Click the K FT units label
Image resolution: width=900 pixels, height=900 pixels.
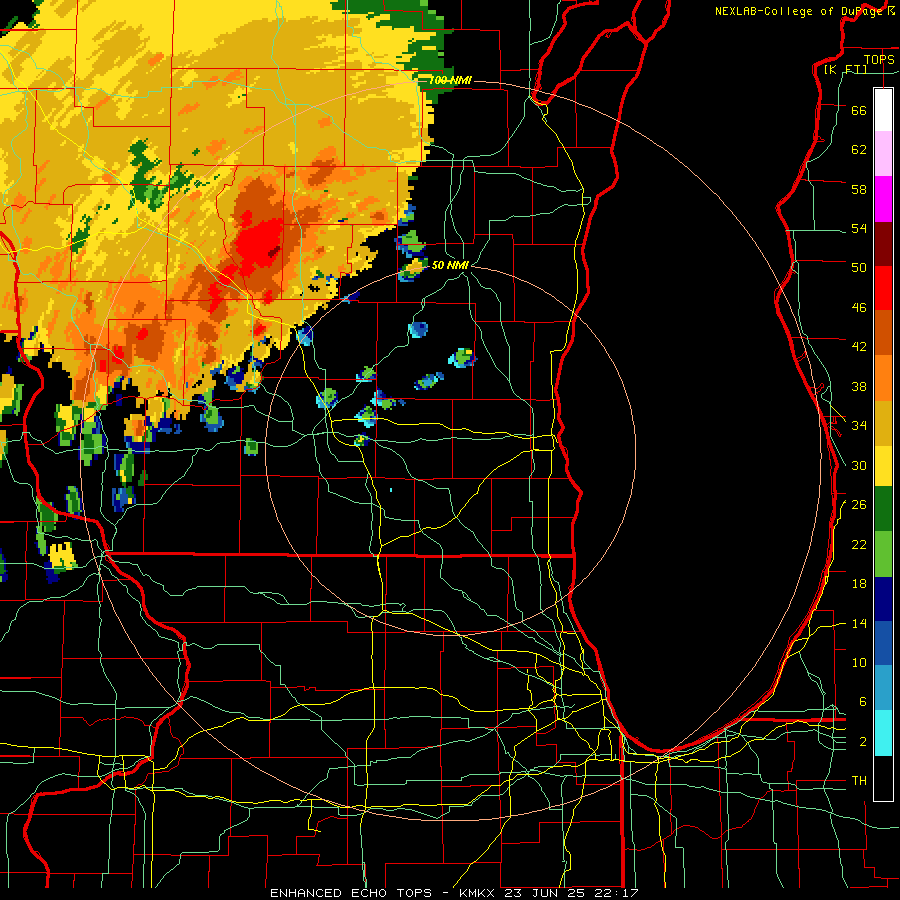point(845,69)
